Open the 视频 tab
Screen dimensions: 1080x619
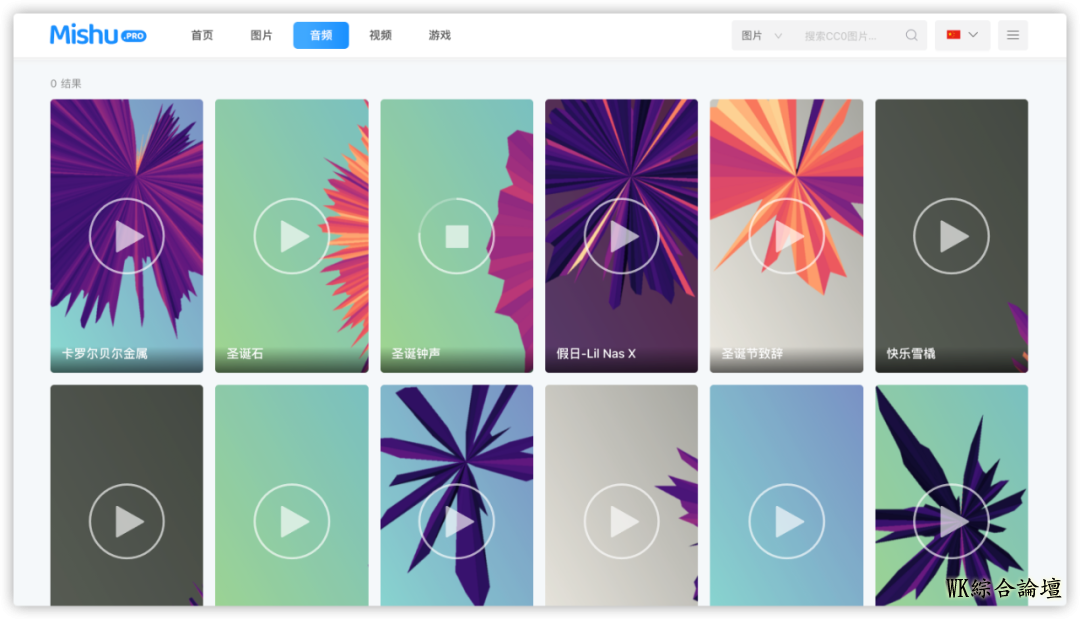[380, 35]
